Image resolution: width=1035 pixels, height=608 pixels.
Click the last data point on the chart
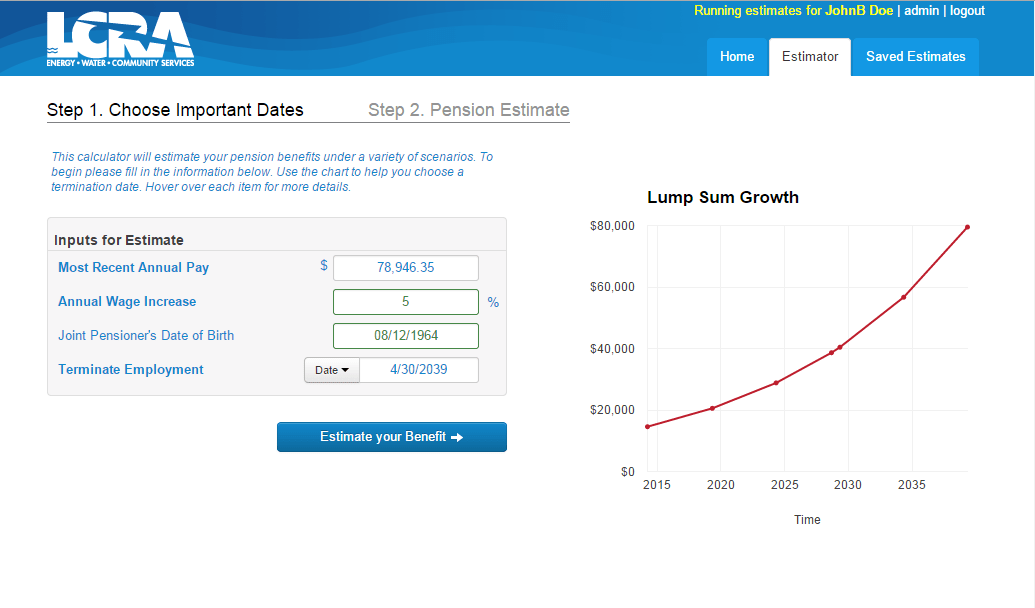coord(967,227)
